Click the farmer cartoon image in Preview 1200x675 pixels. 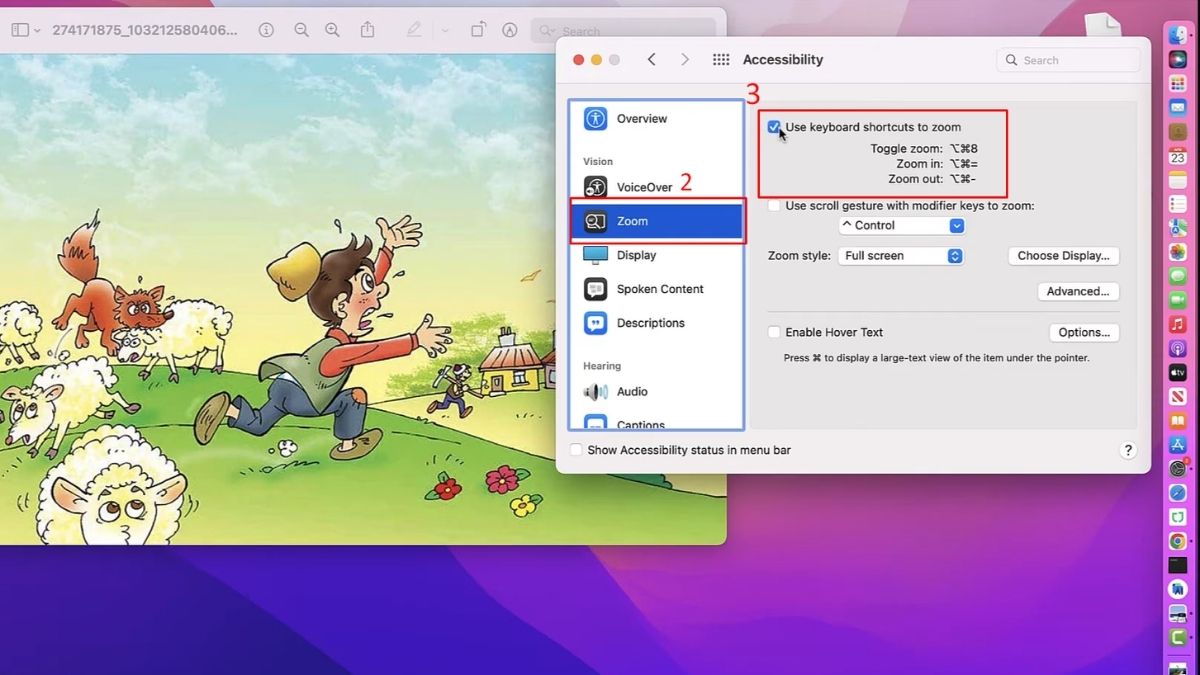(x=363, y=298)
